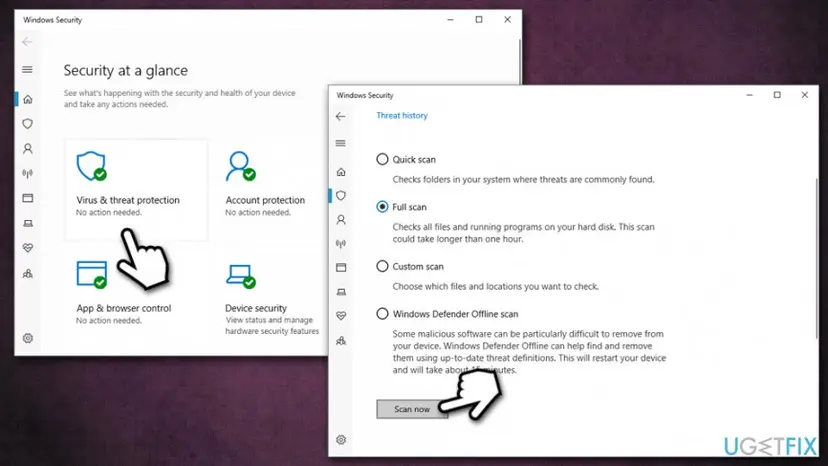This screenshot has height=466, width=828.
Task: Click the shield icon on the Virus & threat tile
Action: (x=91, y=166)
